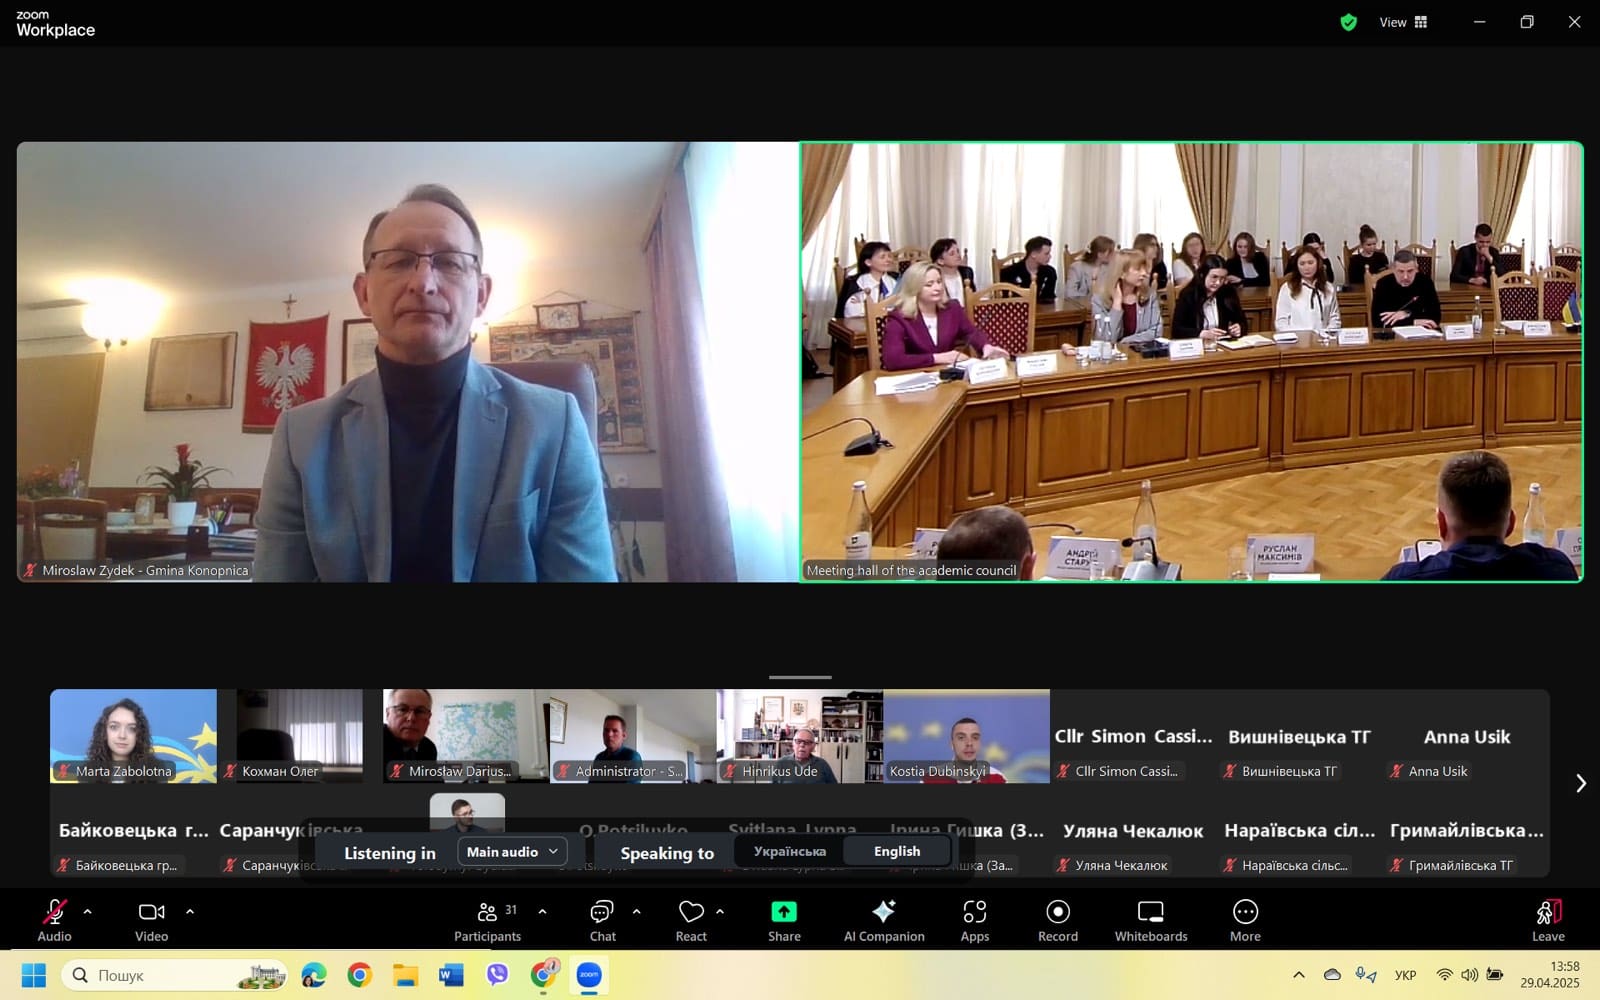1600x1000 pixels.
Task: Select Marta Zabolotna's video thumbnail
Action: pos(133,736)
